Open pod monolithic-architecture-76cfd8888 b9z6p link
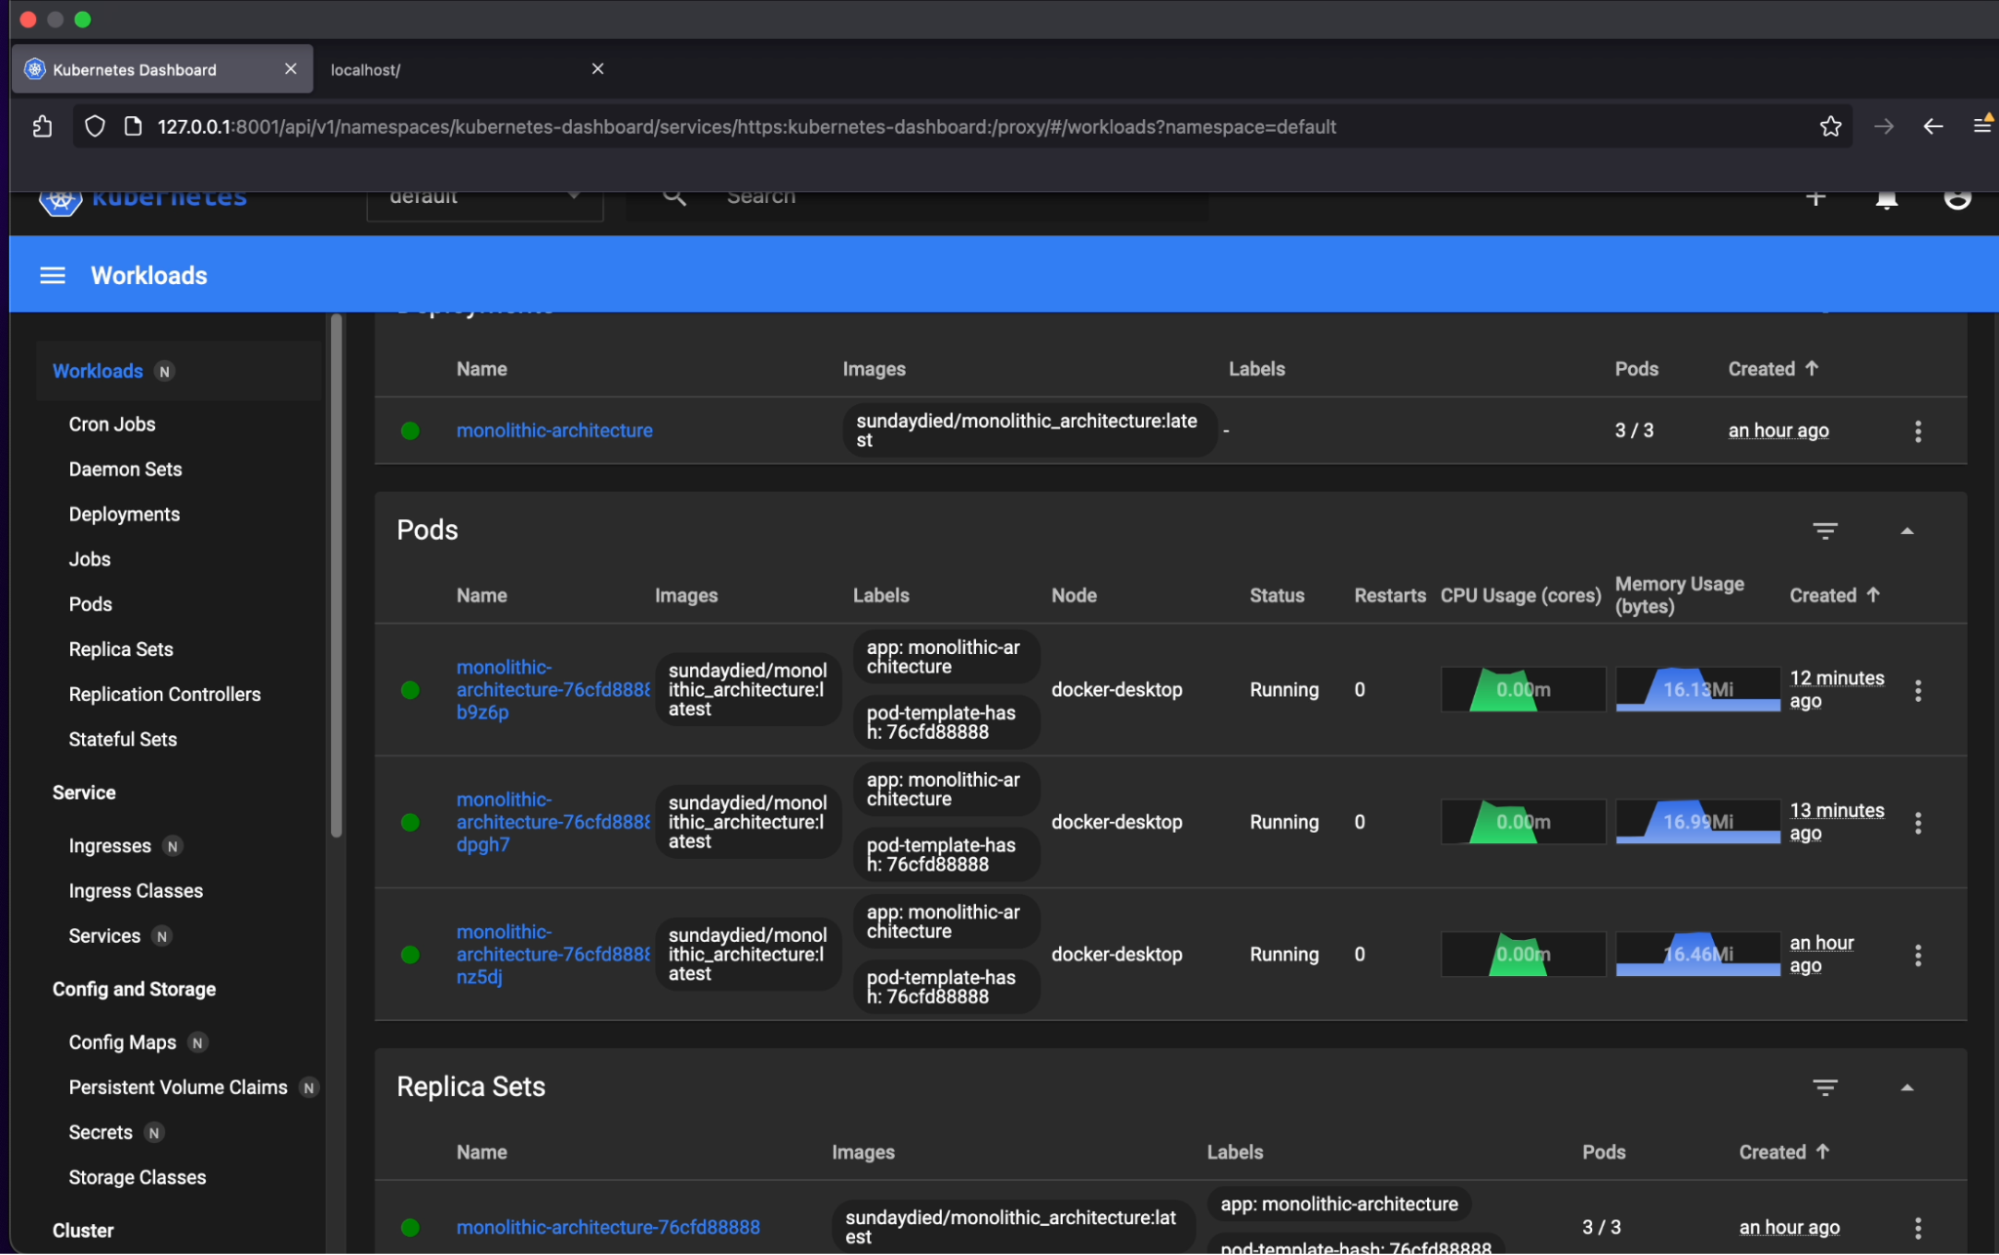Viewport: 1999px width, 1255px height. click(553, 690)
